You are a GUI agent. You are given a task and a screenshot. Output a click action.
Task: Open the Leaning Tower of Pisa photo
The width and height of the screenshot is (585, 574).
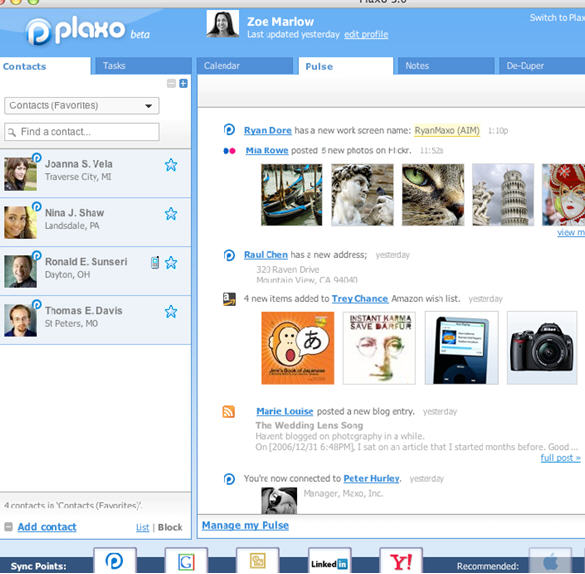point(503,195)
